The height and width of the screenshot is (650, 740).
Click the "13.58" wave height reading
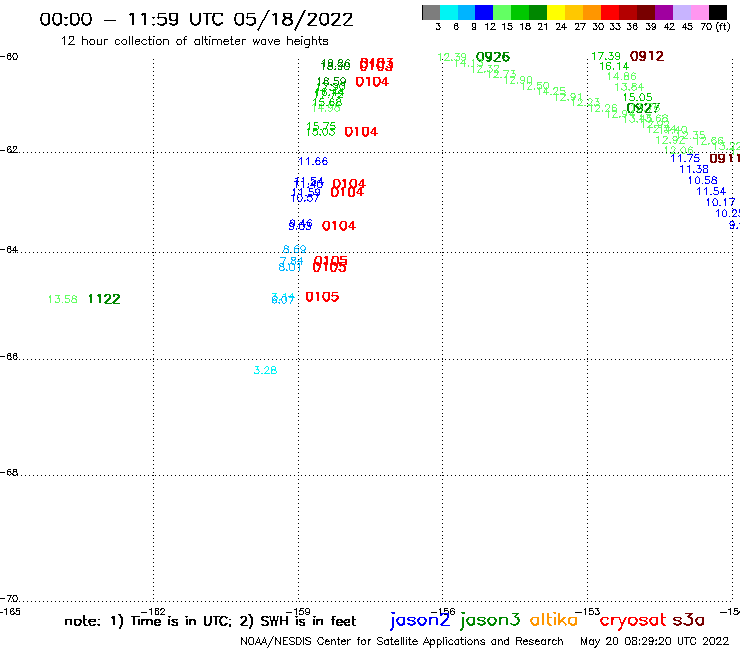62,299
